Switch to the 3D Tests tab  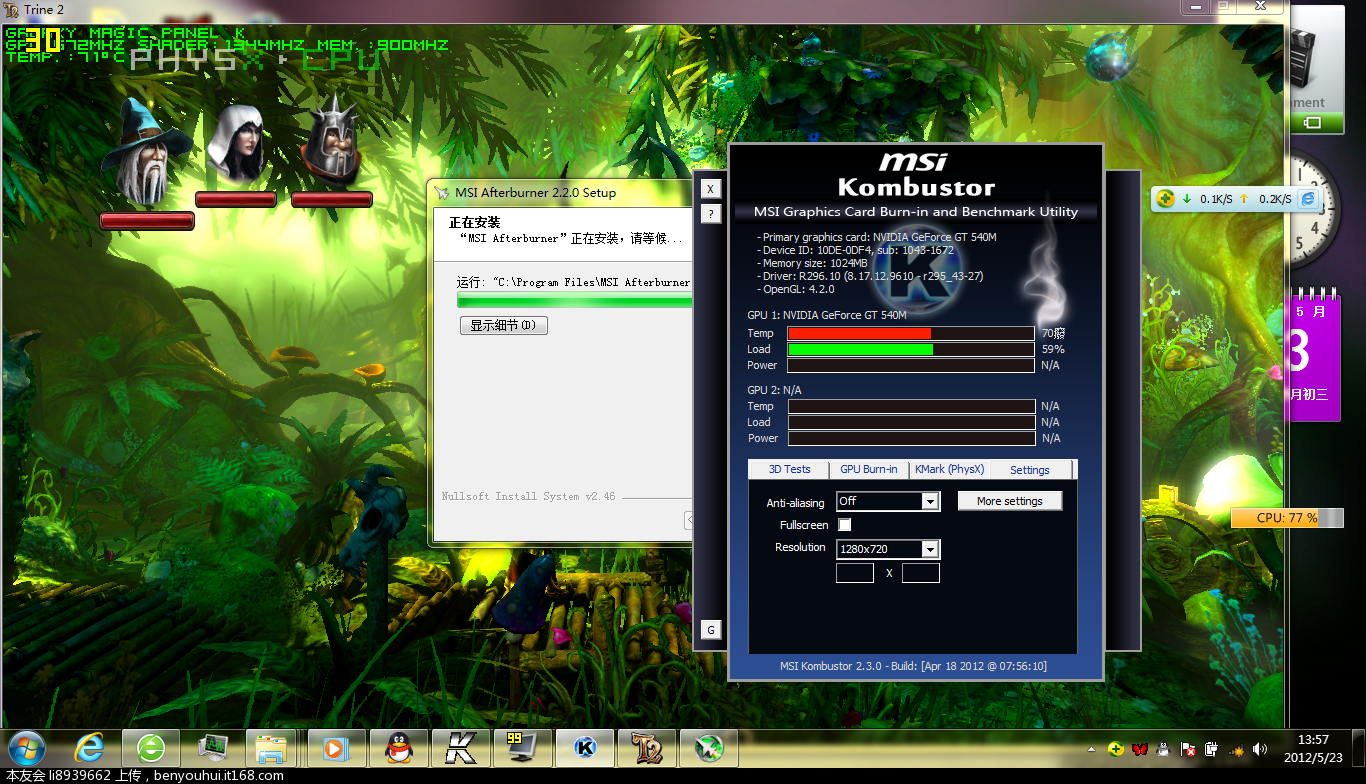point(789,469)
